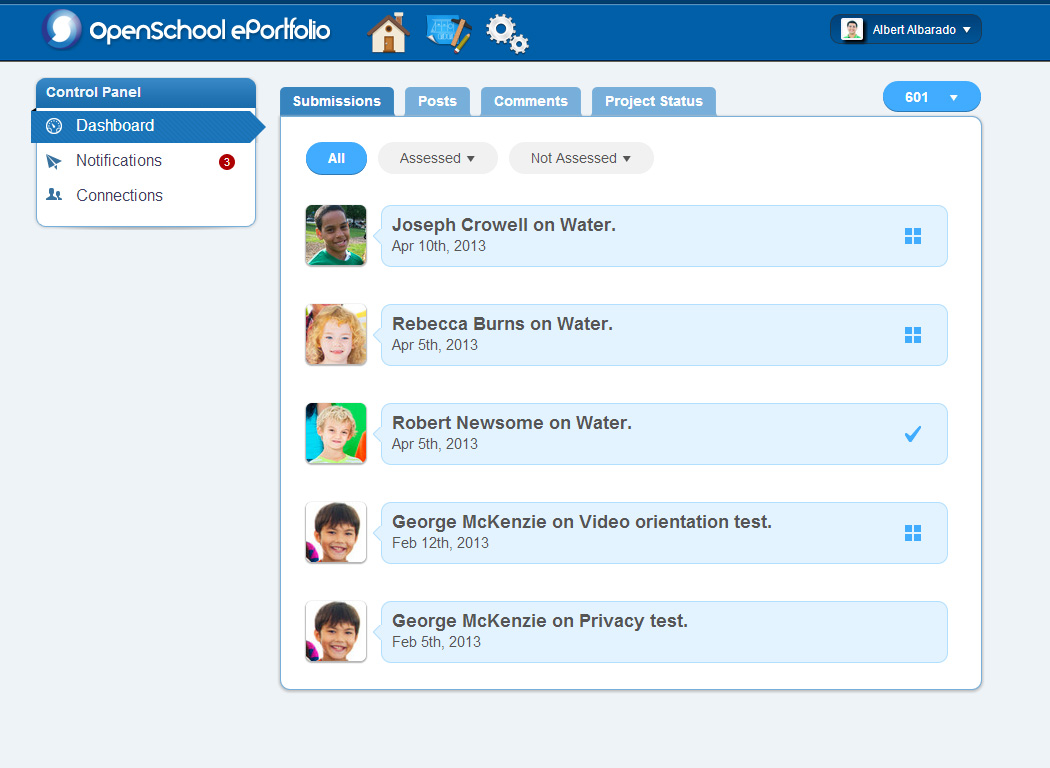The width and height of the screenshot is (1050, 768).
Task: Switch to the Comments tab
Action: [x=530, y=101]
